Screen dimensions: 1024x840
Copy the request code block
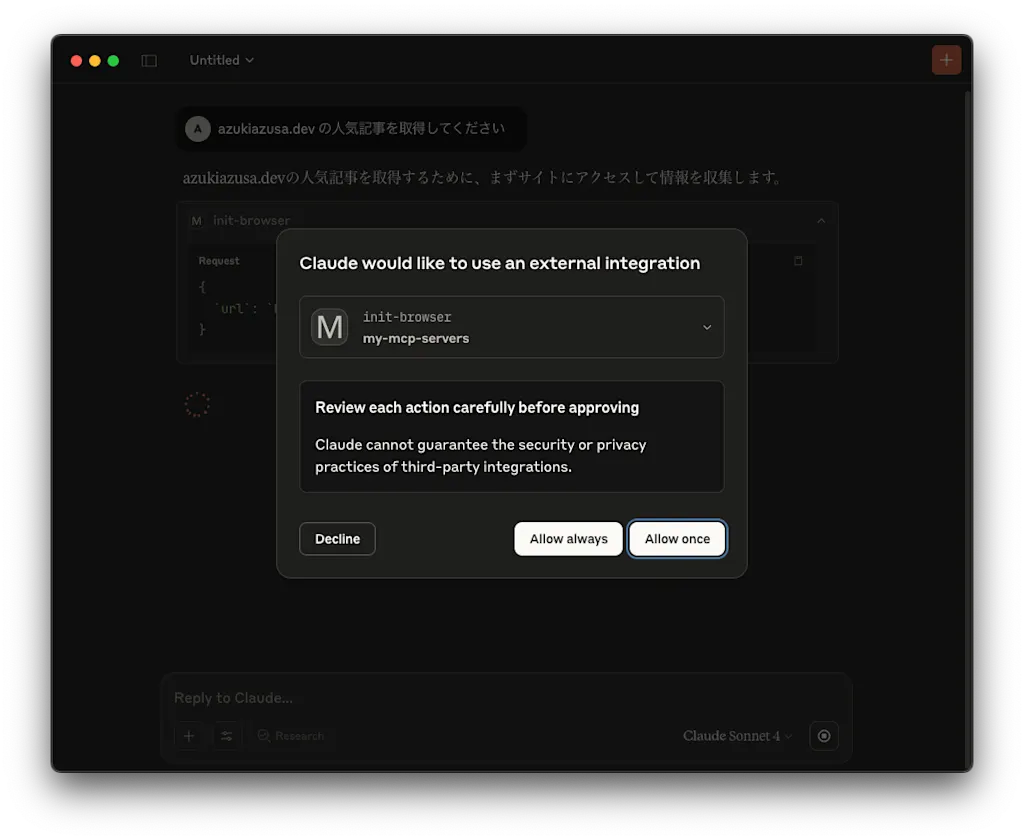tap(798, 261)
